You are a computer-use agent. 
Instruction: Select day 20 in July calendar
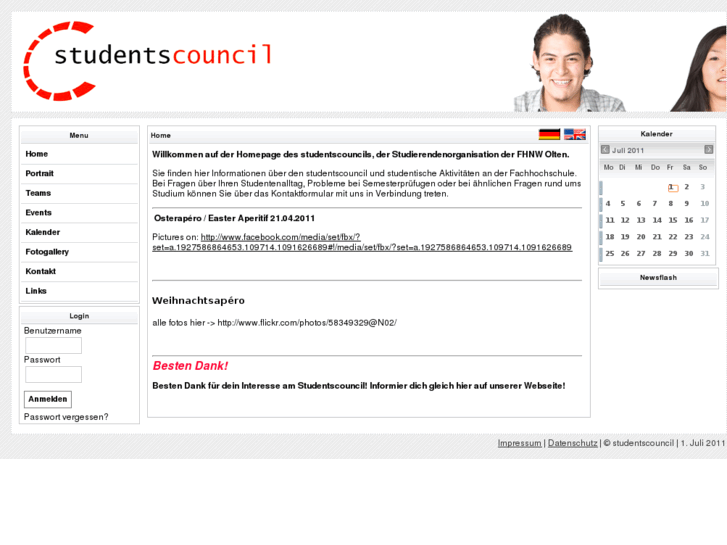[641, 237]
